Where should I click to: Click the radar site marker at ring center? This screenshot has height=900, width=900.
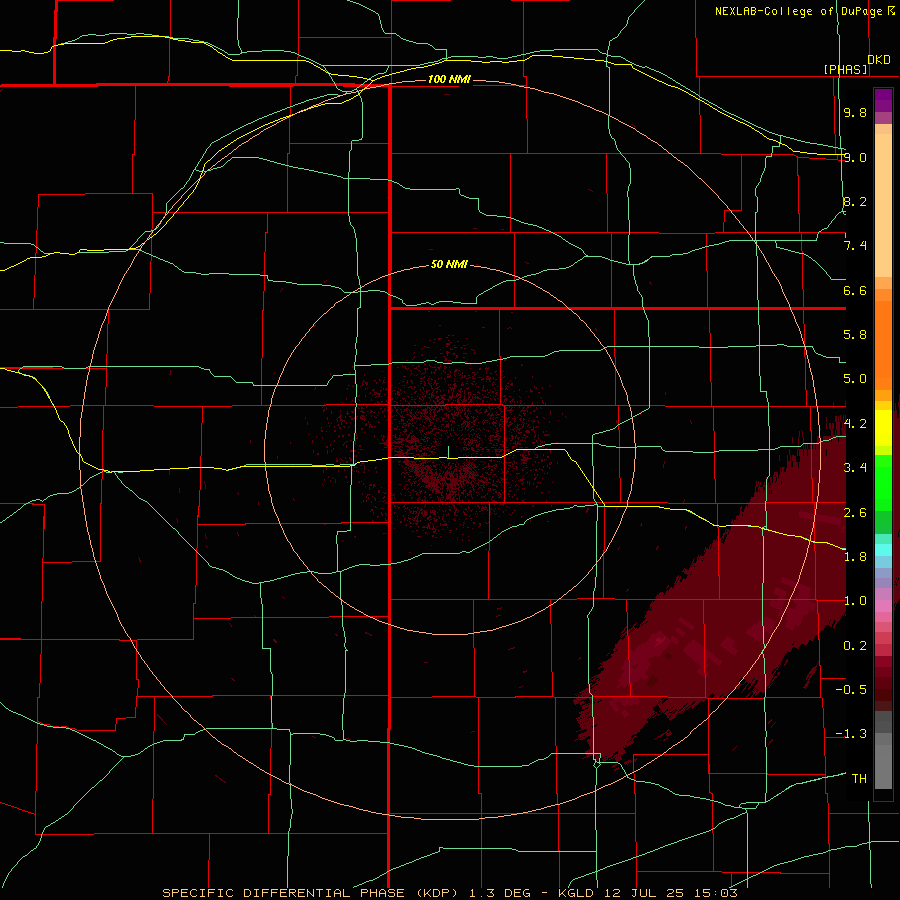pyautogui.click(x=448, y=452)
